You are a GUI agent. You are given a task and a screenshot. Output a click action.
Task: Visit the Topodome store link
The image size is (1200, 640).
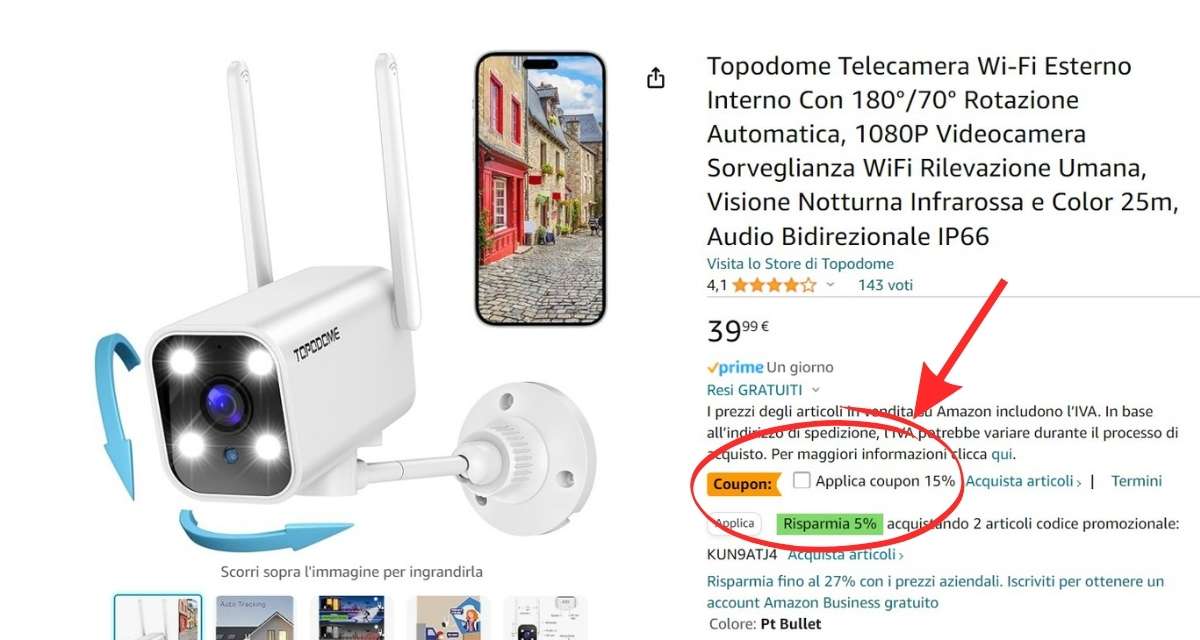(800, 264)
